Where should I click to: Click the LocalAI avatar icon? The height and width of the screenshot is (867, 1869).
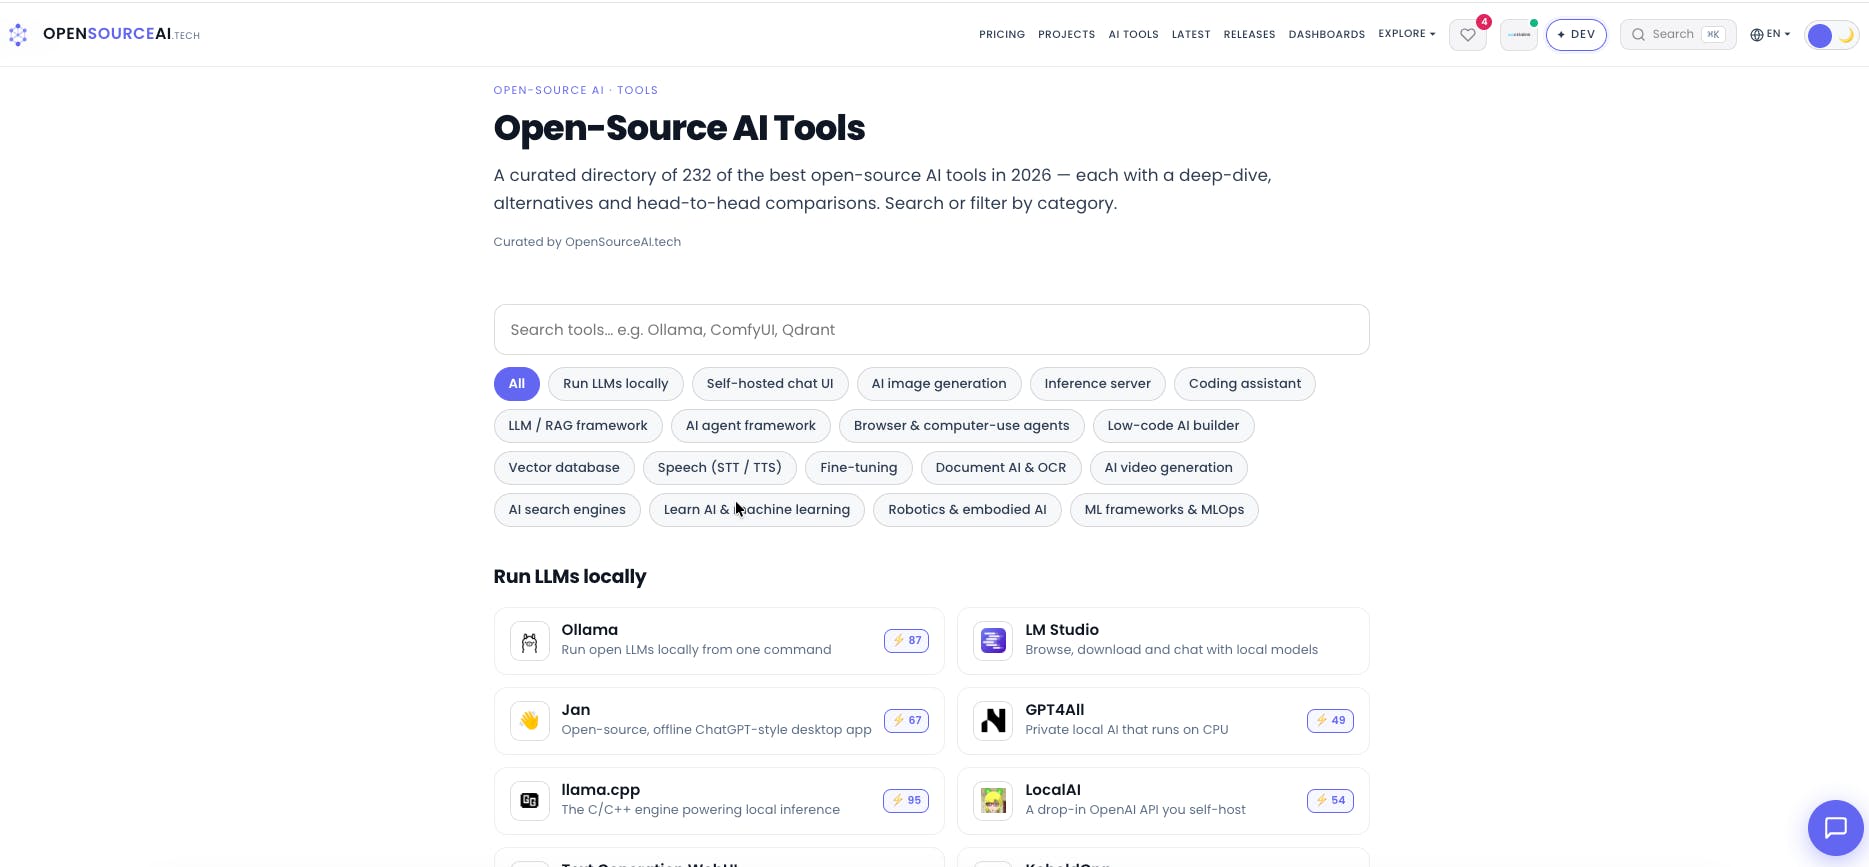click(993, 801)
